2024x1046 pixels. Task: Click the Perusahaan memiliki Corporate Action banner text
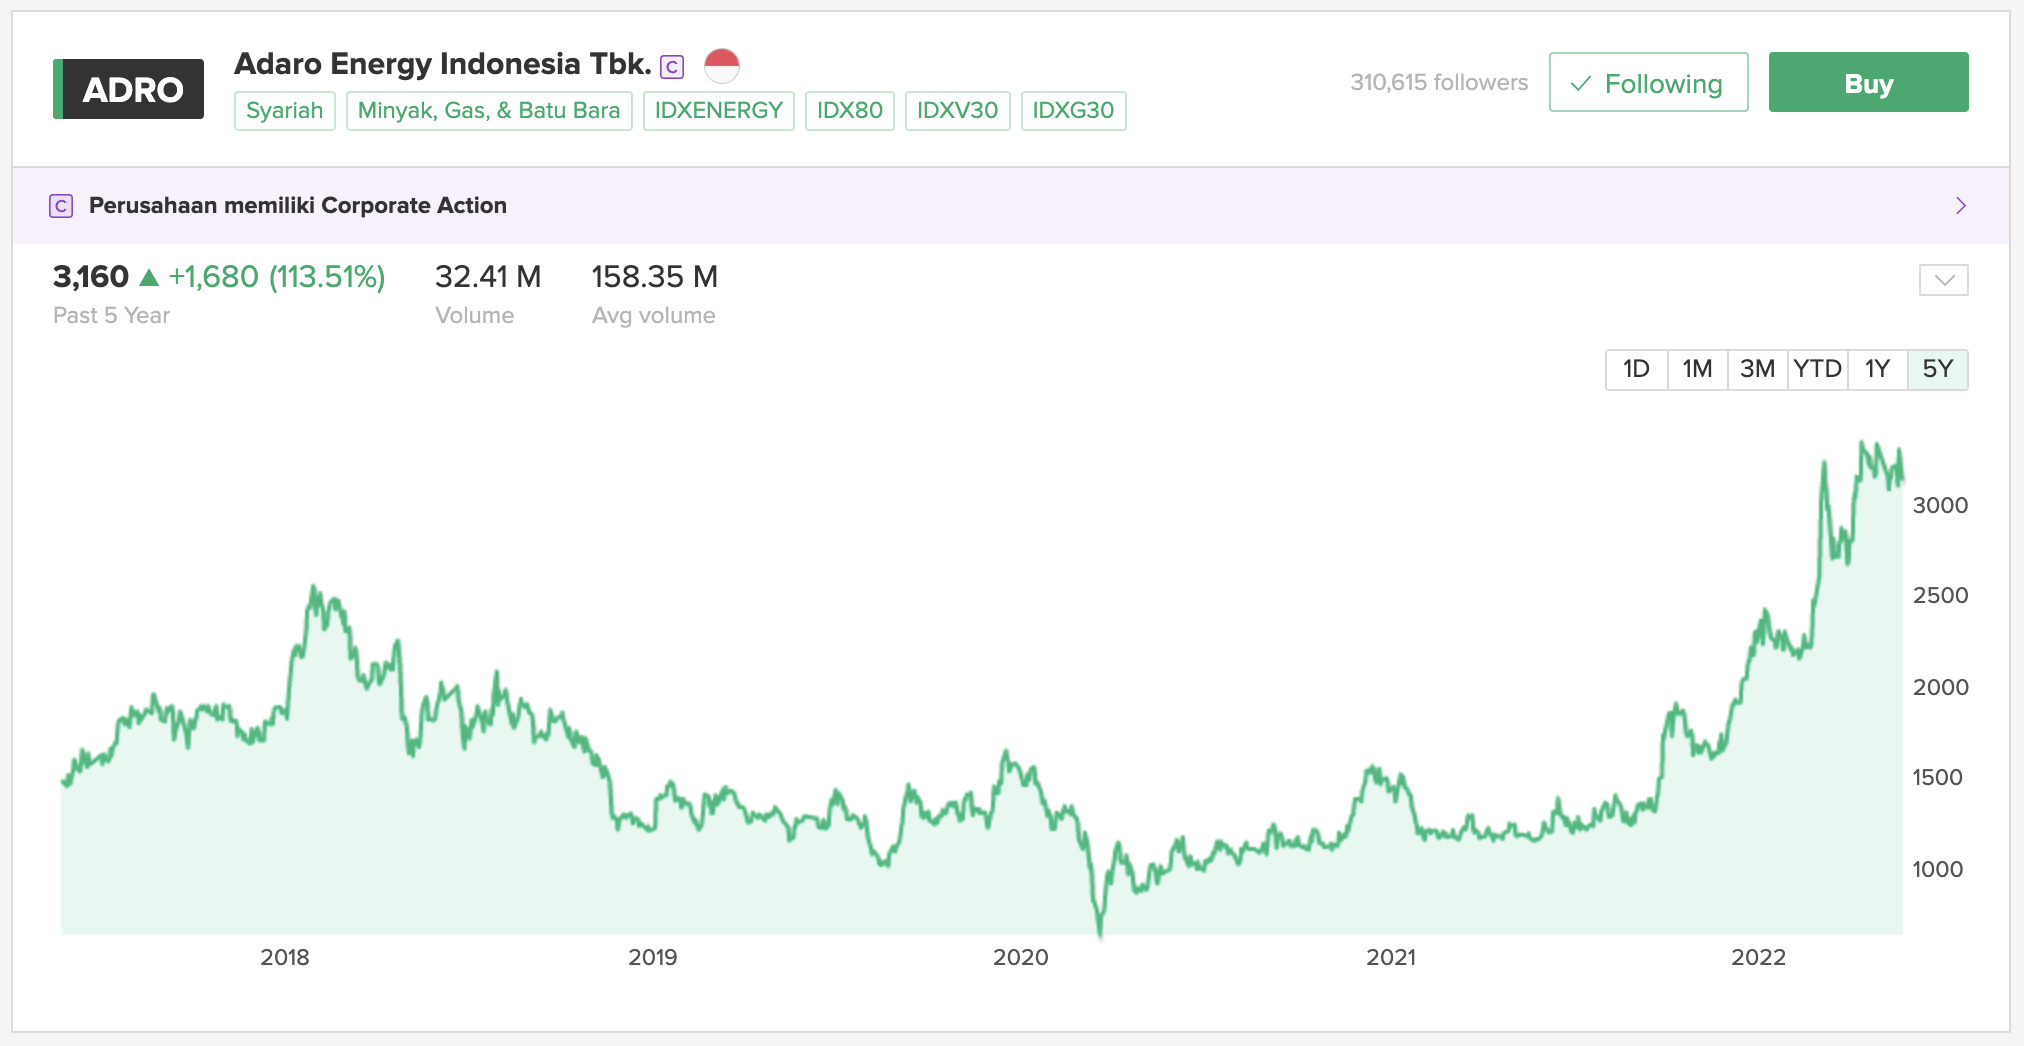[x=298, y=206]
